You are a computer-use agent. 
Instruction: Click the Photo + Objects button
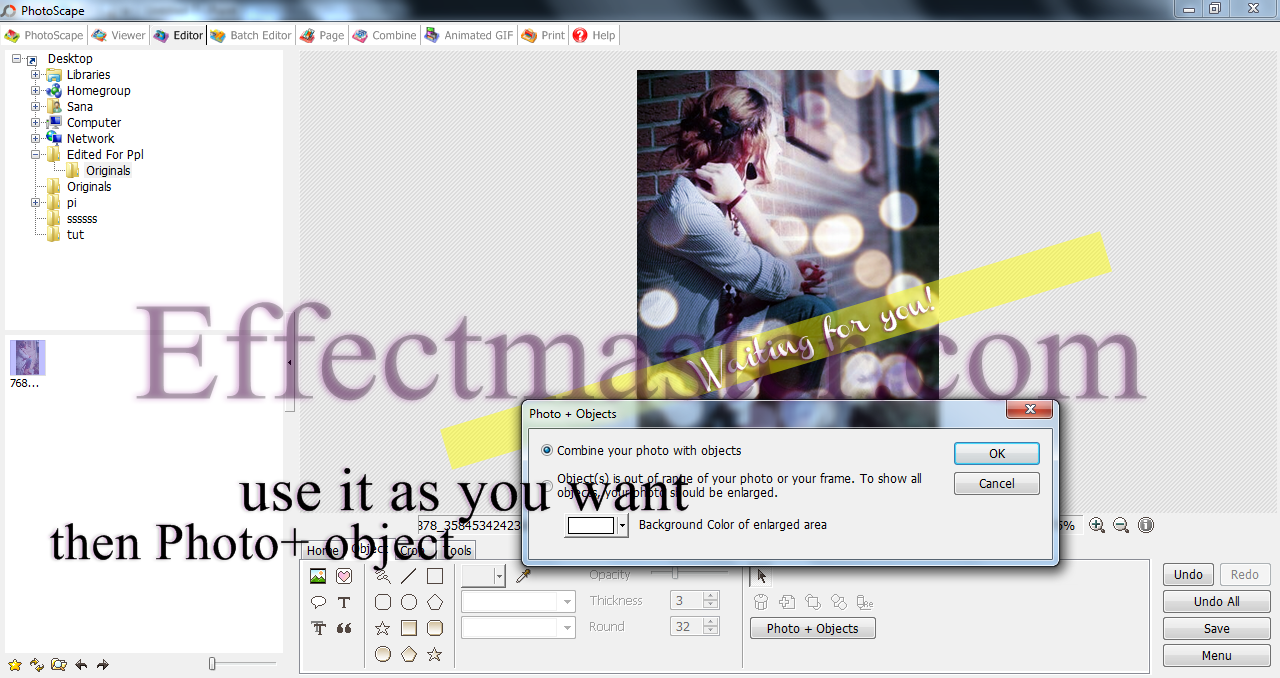tap(812, 628)
